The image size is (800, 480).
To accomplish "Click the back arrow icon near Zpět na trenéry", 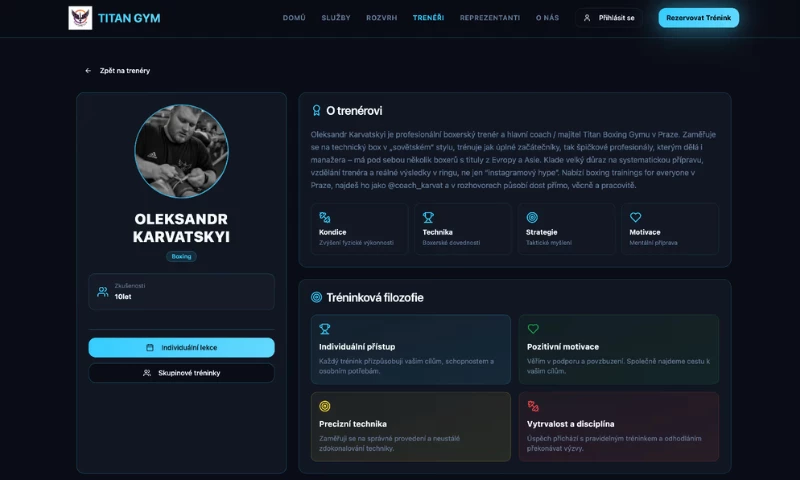I will (x=88, y=71).
